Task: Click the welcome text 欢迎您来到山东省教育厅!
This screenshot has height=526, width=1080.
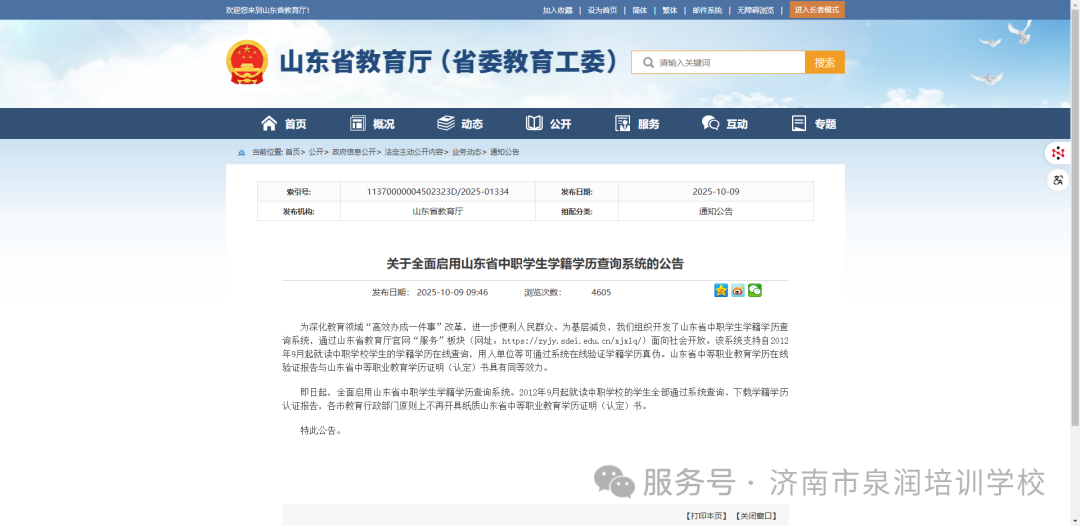Action: point(268,10)
